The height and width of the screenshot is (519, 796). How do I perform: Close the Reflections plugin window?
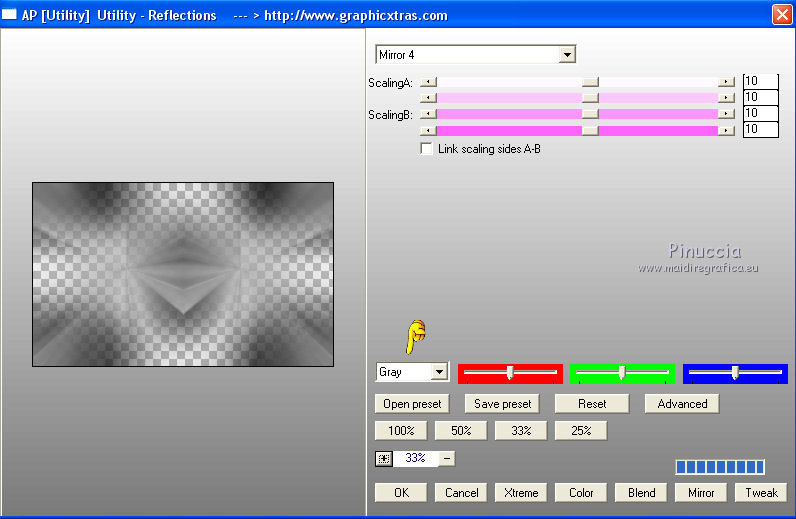tap(782, 14)
